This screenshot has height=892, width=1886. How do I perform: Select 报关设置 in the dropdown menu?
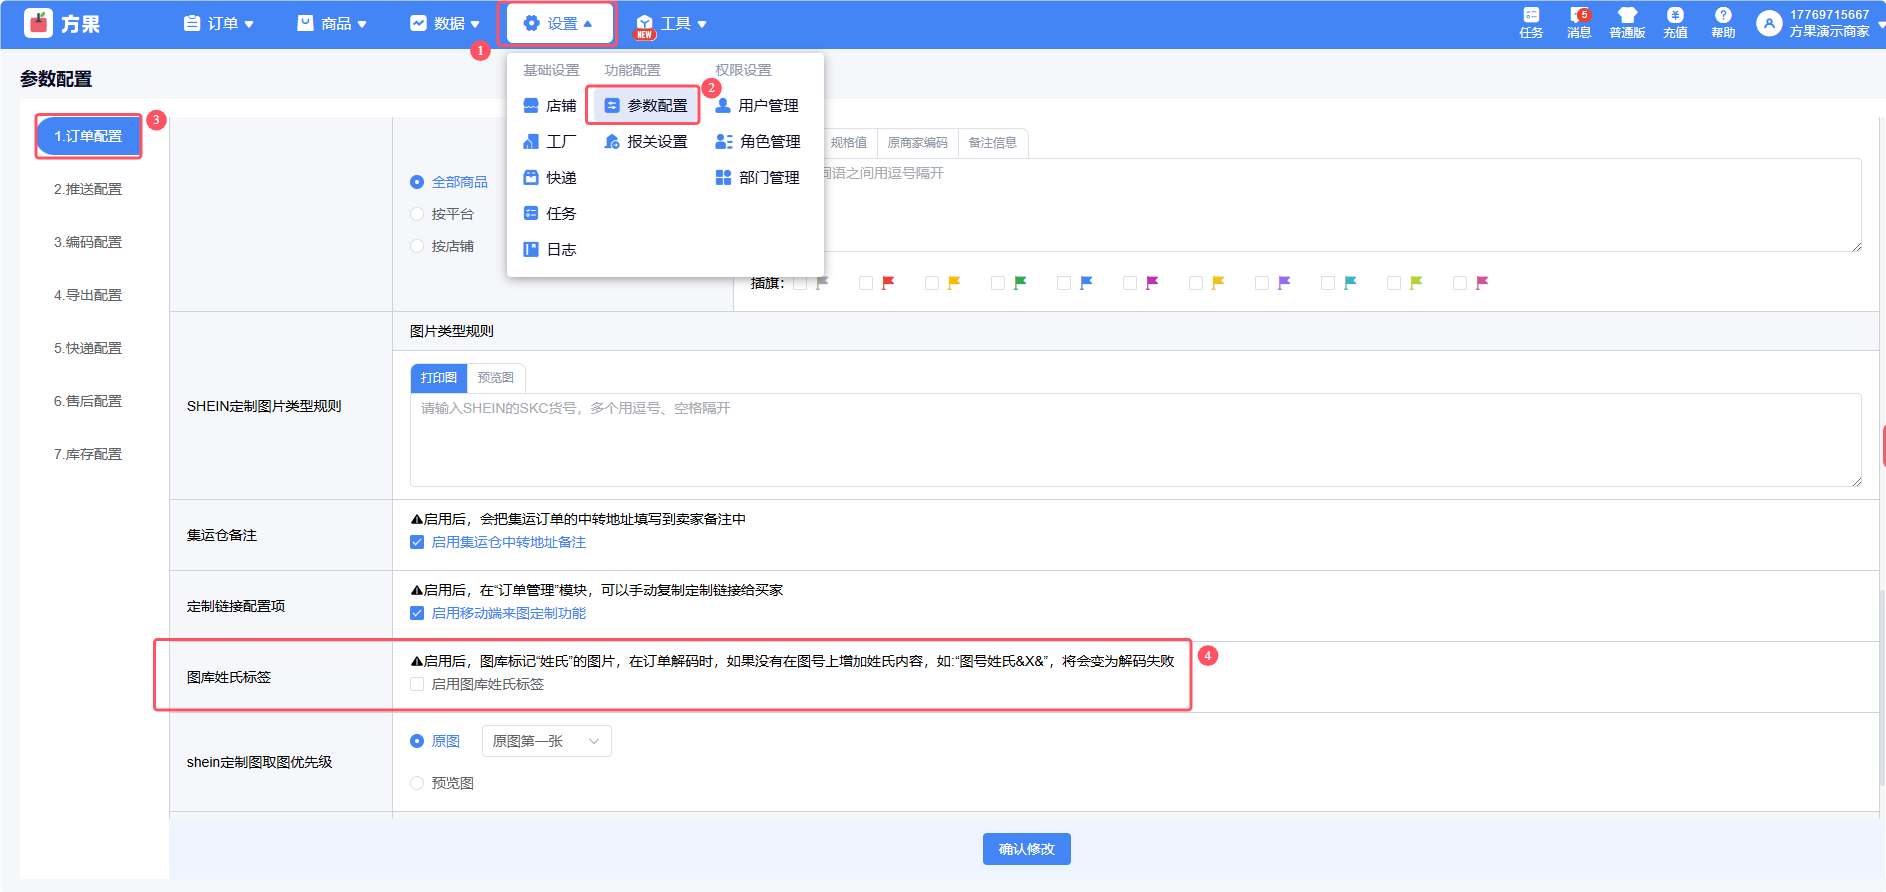tap(646, 142)
